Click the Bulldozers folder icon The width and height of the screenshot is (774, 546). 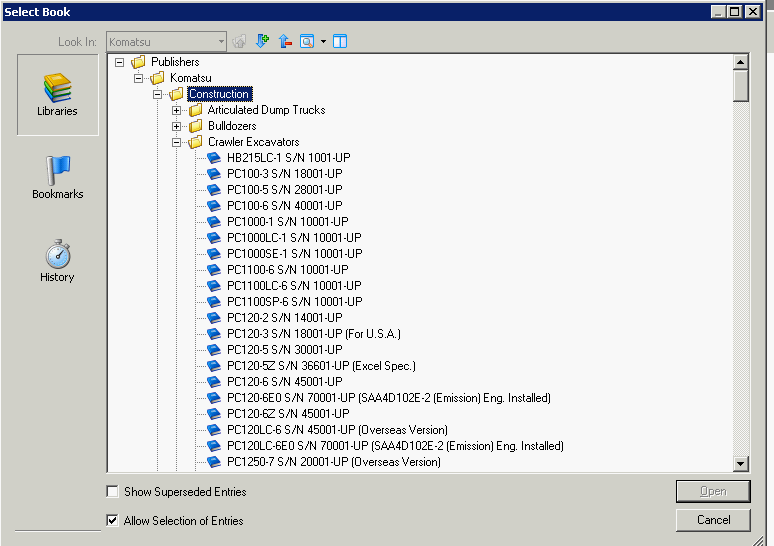(x=195, y=126)
